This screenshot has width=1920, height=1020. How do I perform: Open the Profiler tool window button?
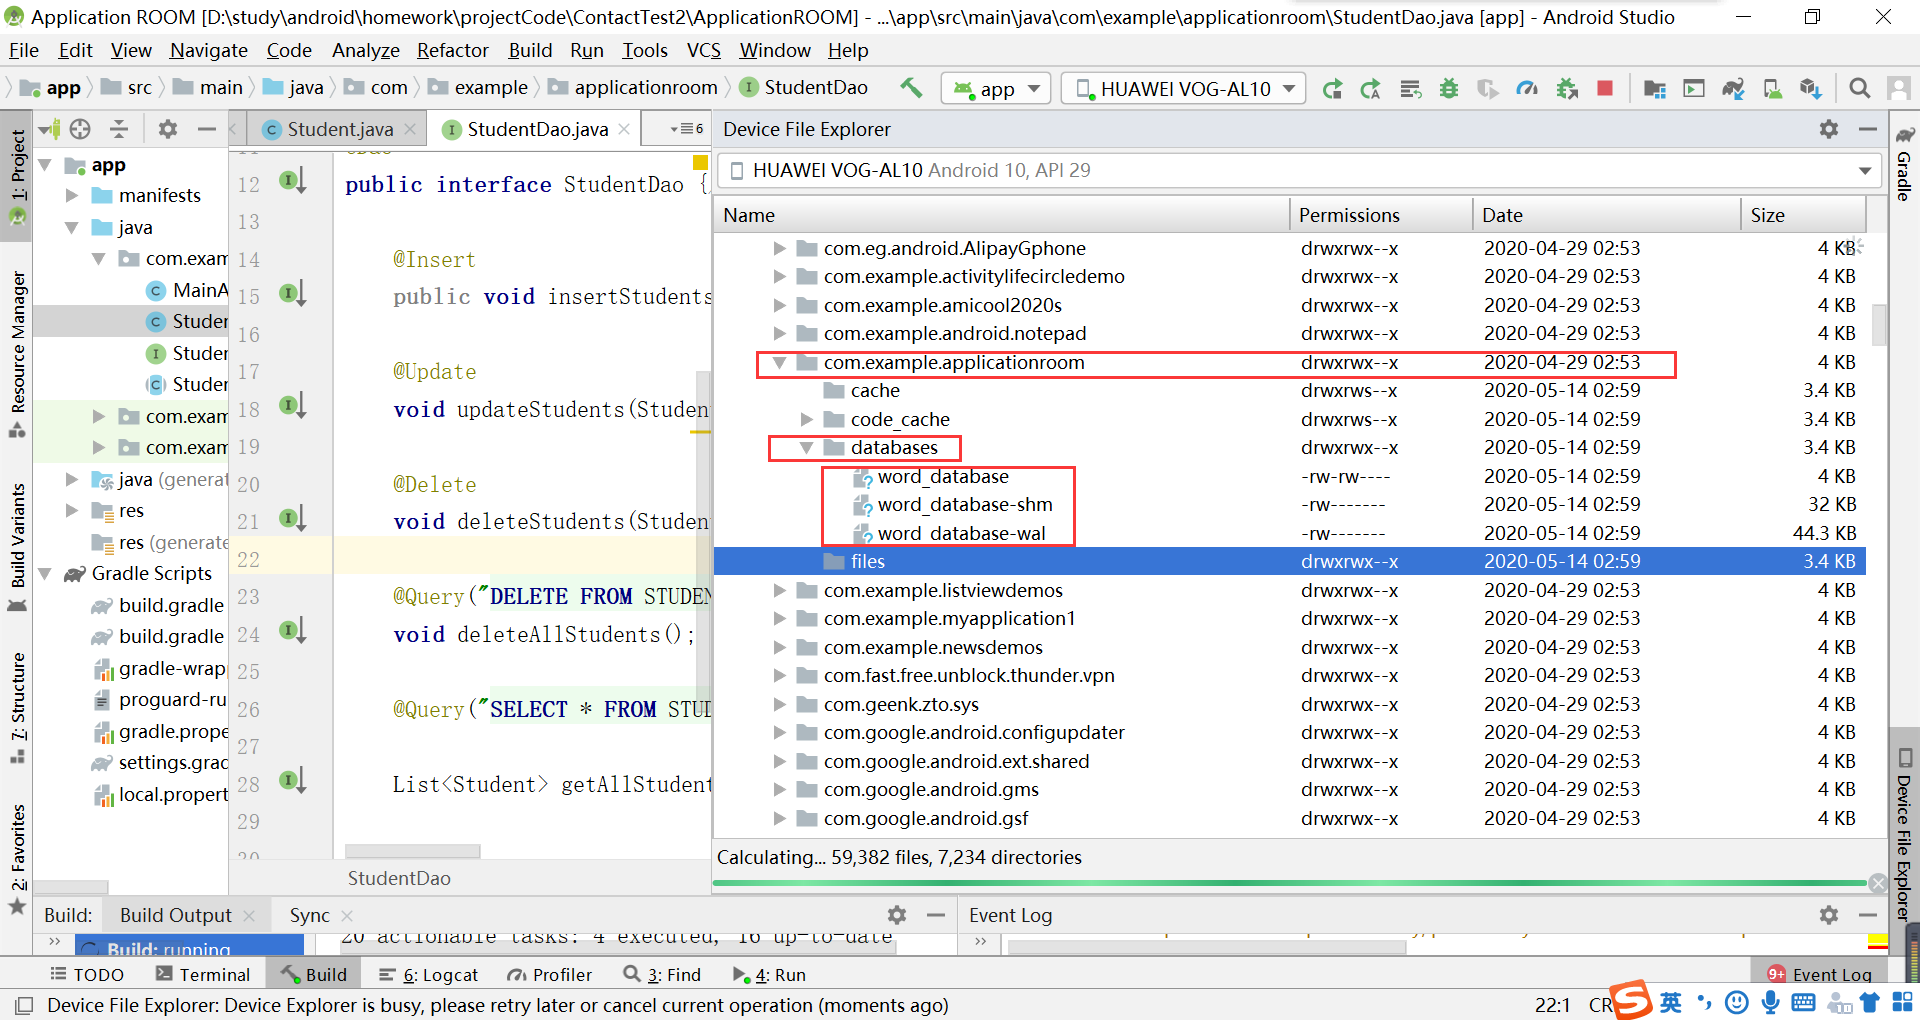coord(550,975)
